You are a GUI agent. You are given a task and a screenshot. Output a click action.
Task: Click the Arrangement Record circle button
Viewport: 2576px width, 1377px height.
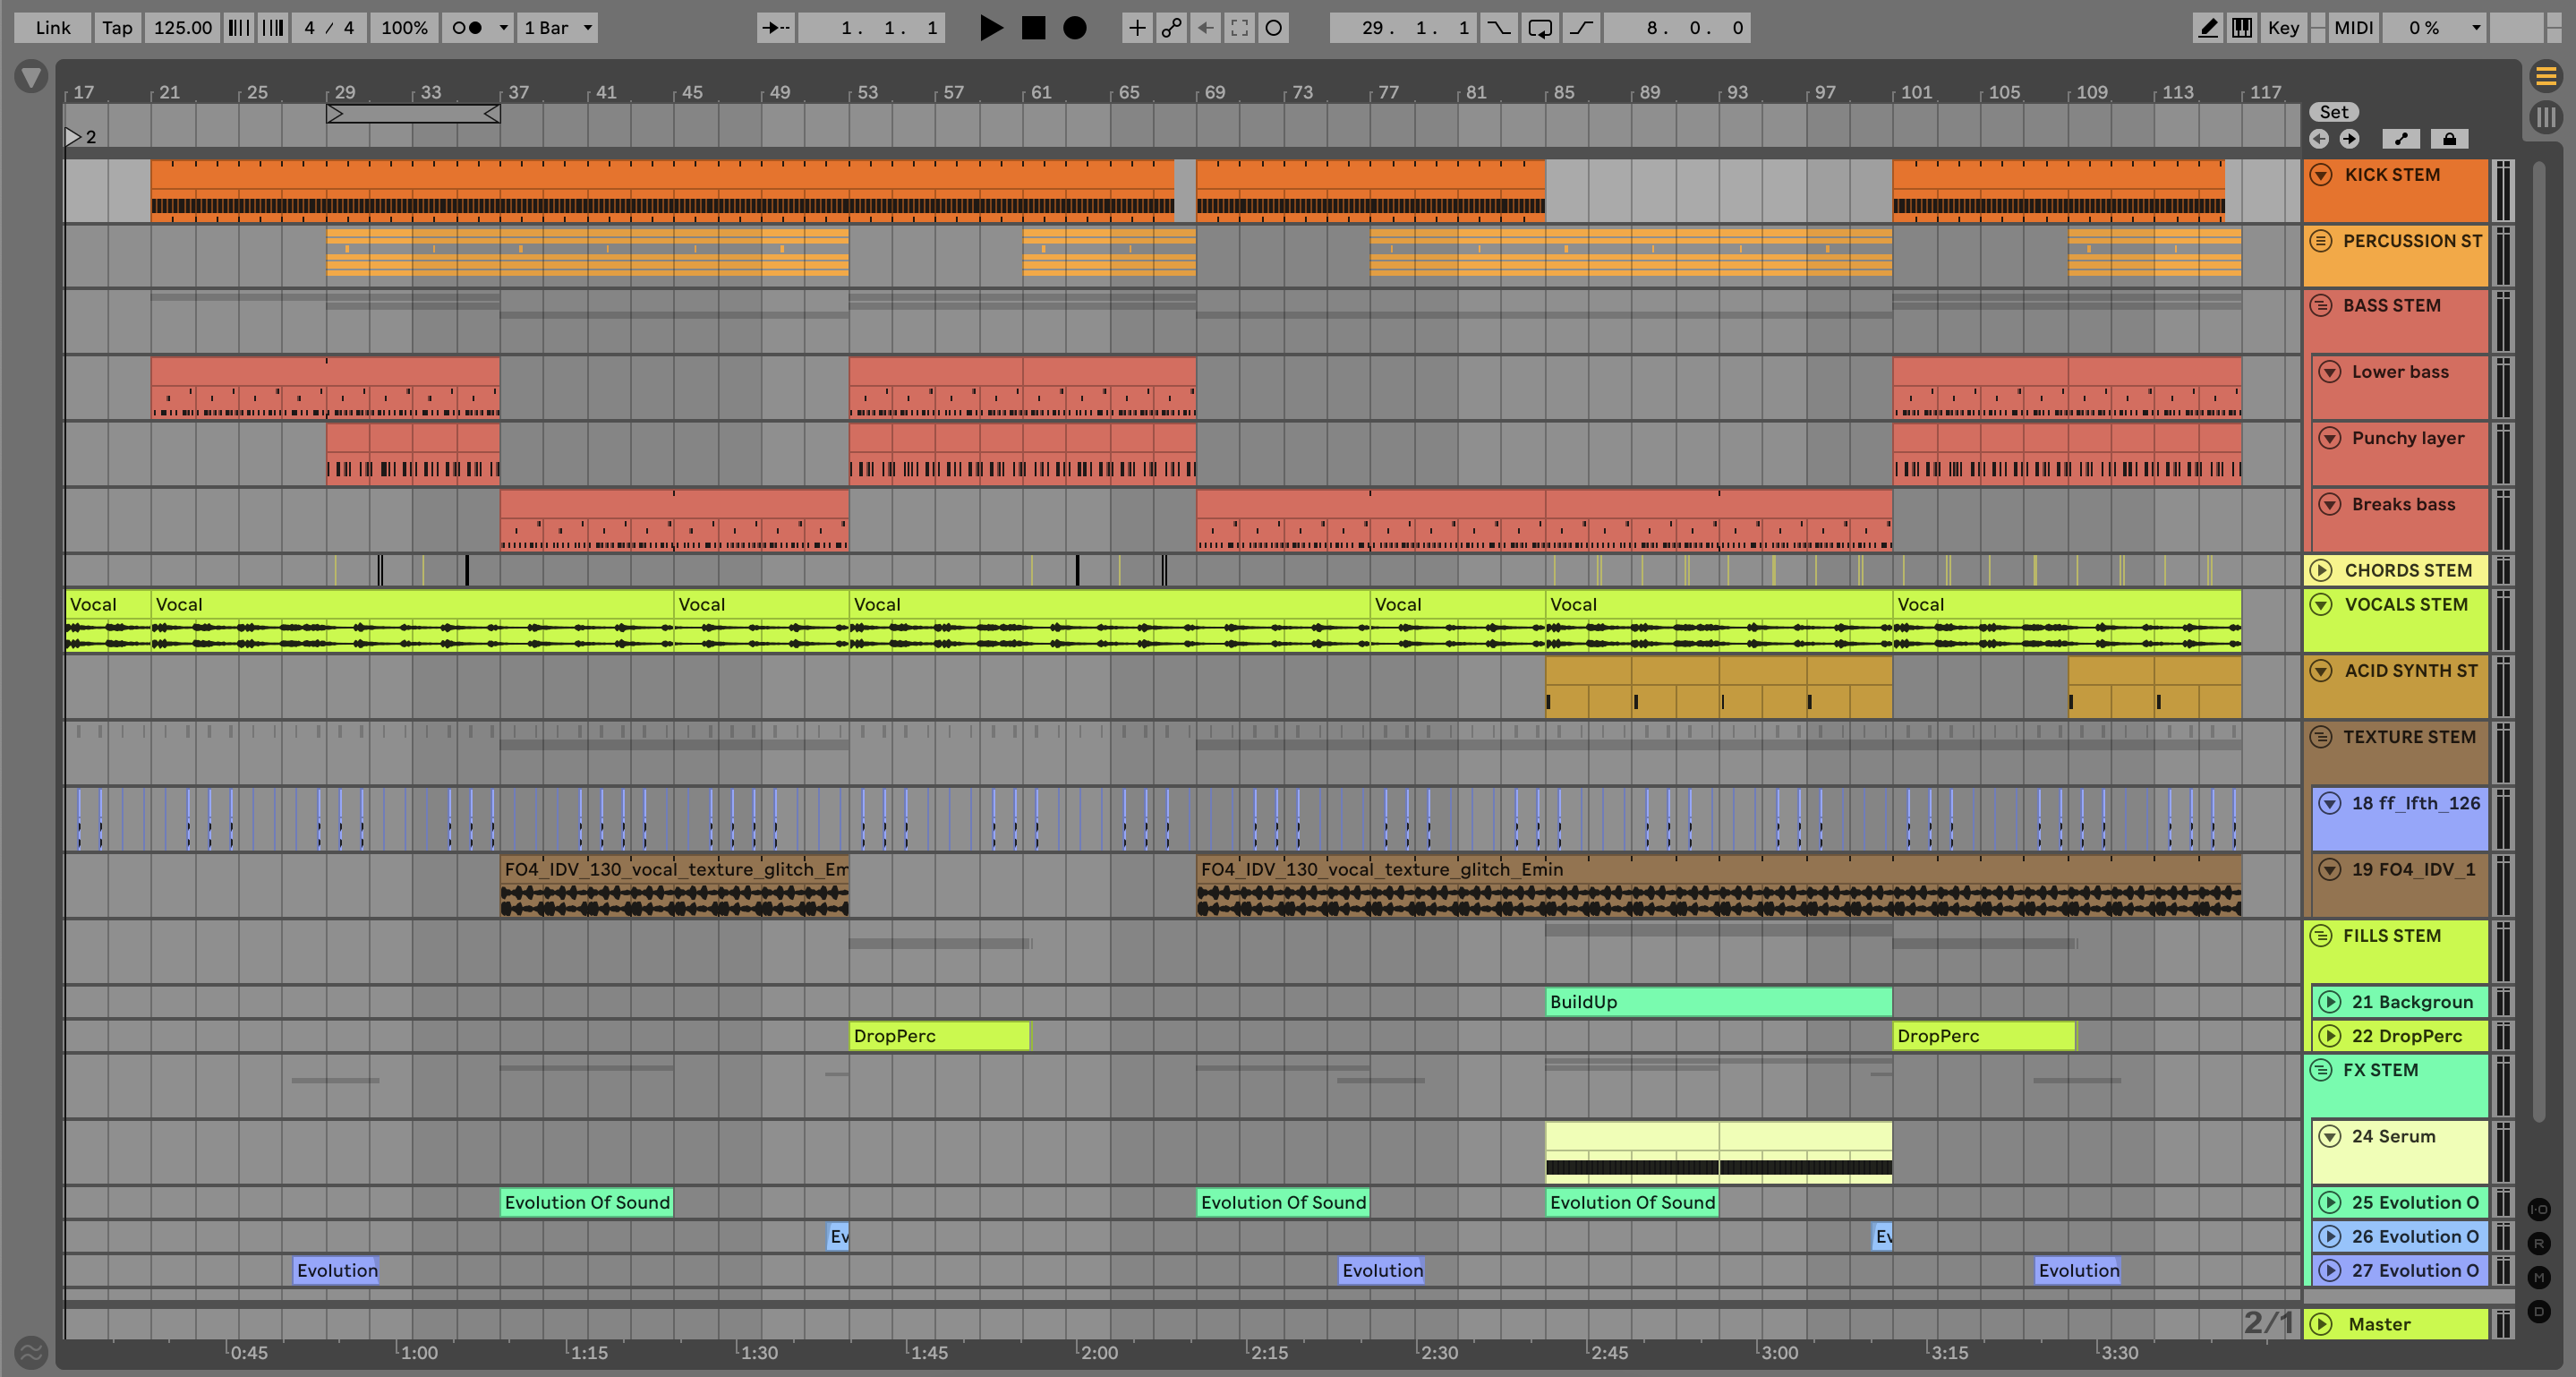pos(1074,28)
